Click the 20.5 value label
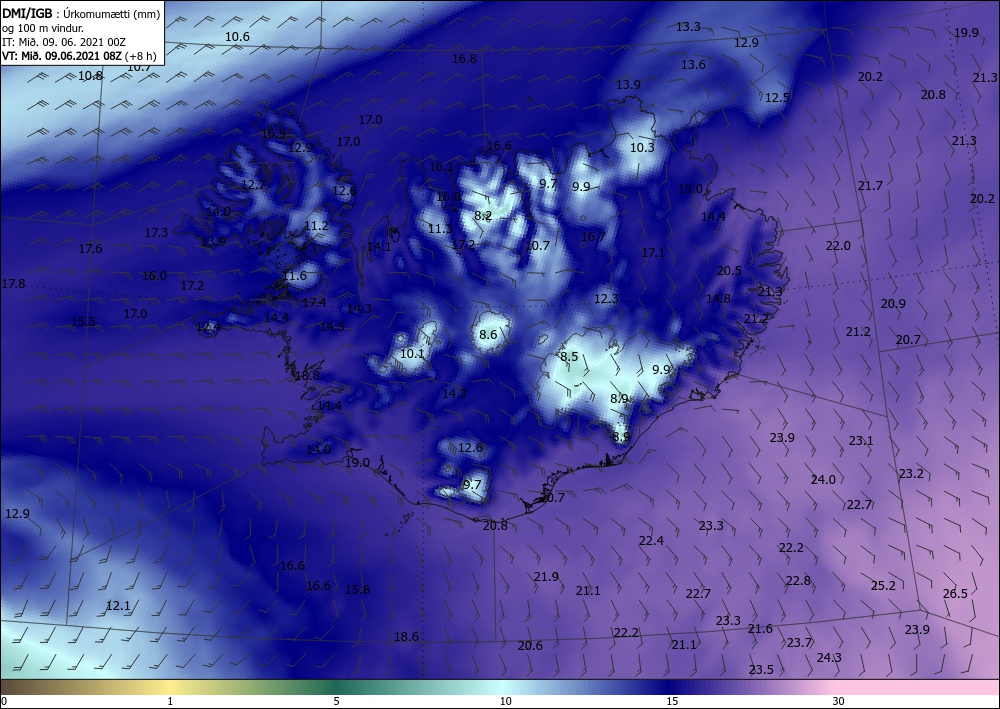The height and width of the screenshot is (709, 1000). (x=729, y=270)
